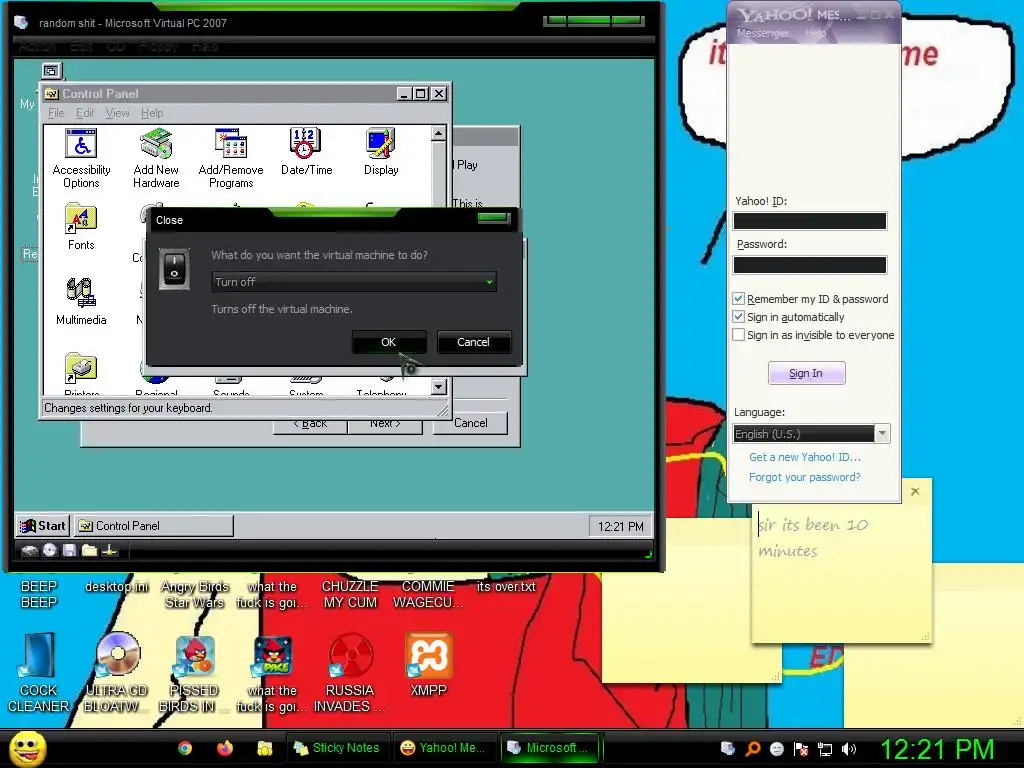1024x768 pixels.
Task: Click the Virtual PC floppy status icon
Action: [69, 551]
